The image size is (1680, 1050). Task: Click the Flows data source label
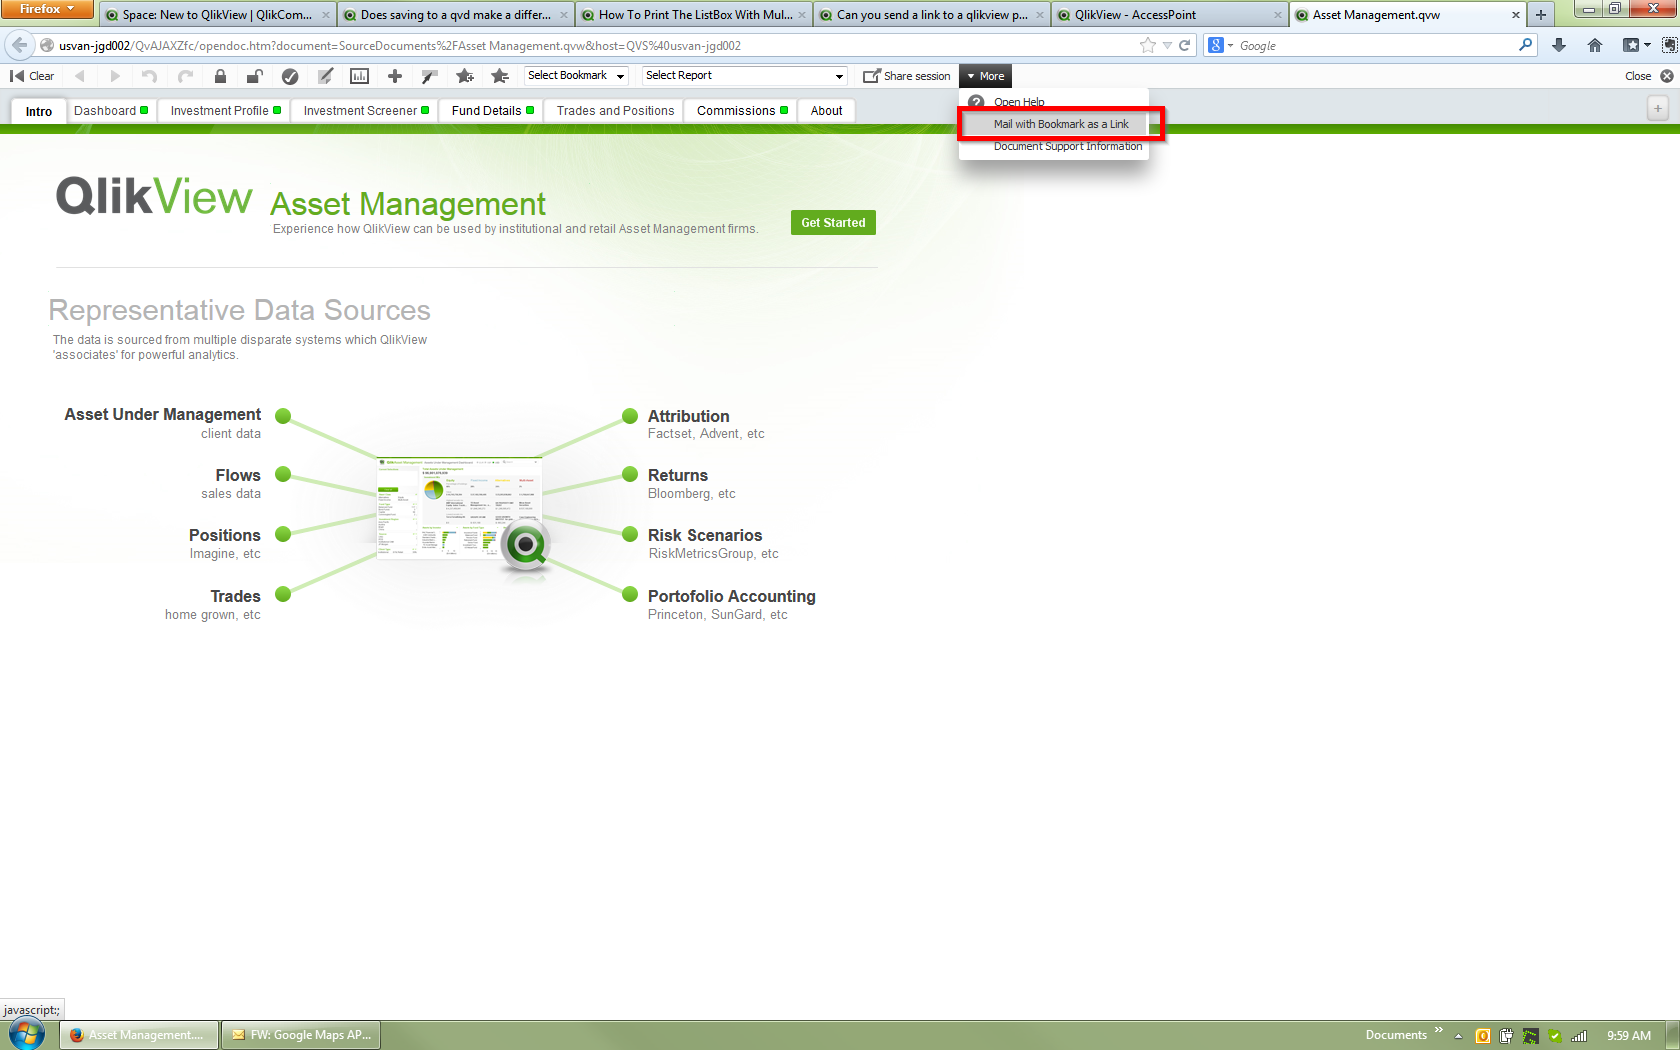pyautogui.click(x=238, y=475)
